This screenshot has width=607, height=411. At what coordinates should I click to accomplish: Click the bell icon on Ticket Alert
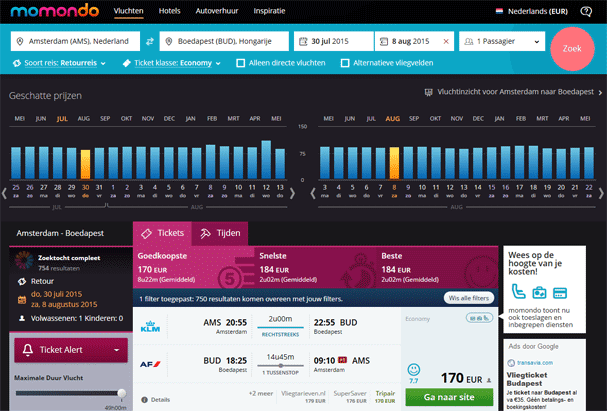[x=27, y=349]
